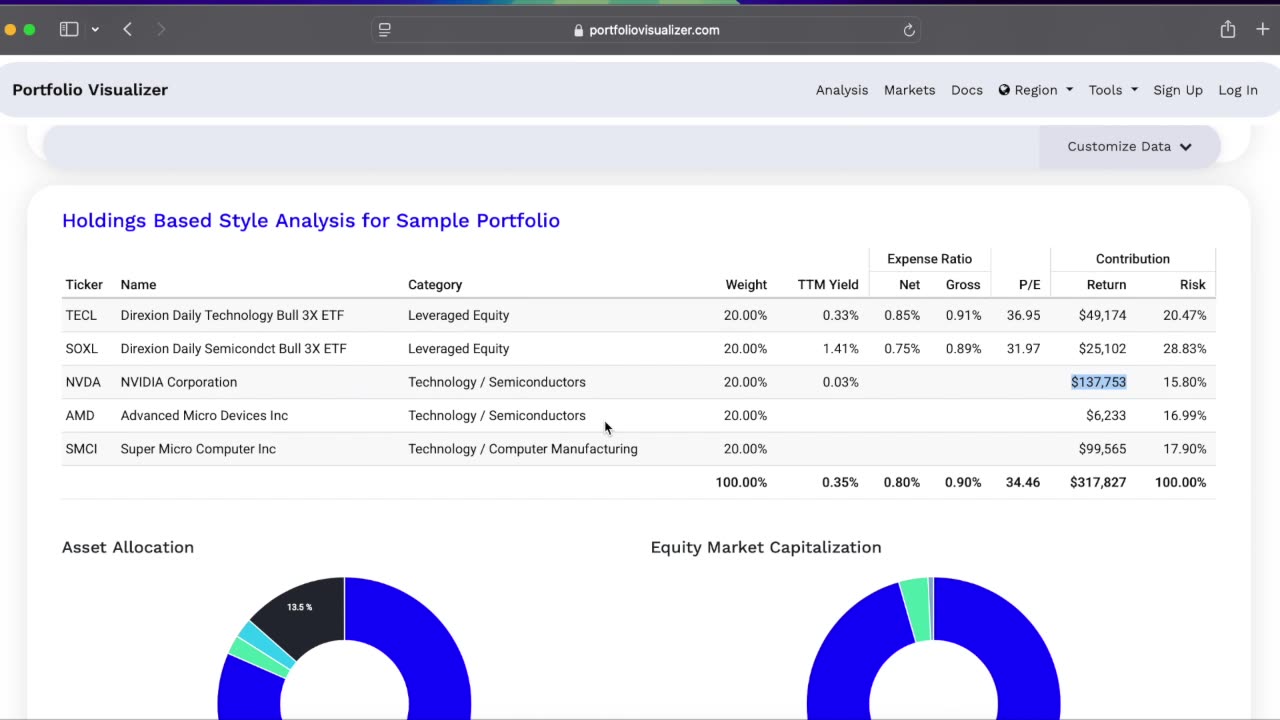Image resolution: width=1280 pixels, height=720 pixels.
Task: Click the Safari sidebar toggle icon
Action: pos(69,30)
